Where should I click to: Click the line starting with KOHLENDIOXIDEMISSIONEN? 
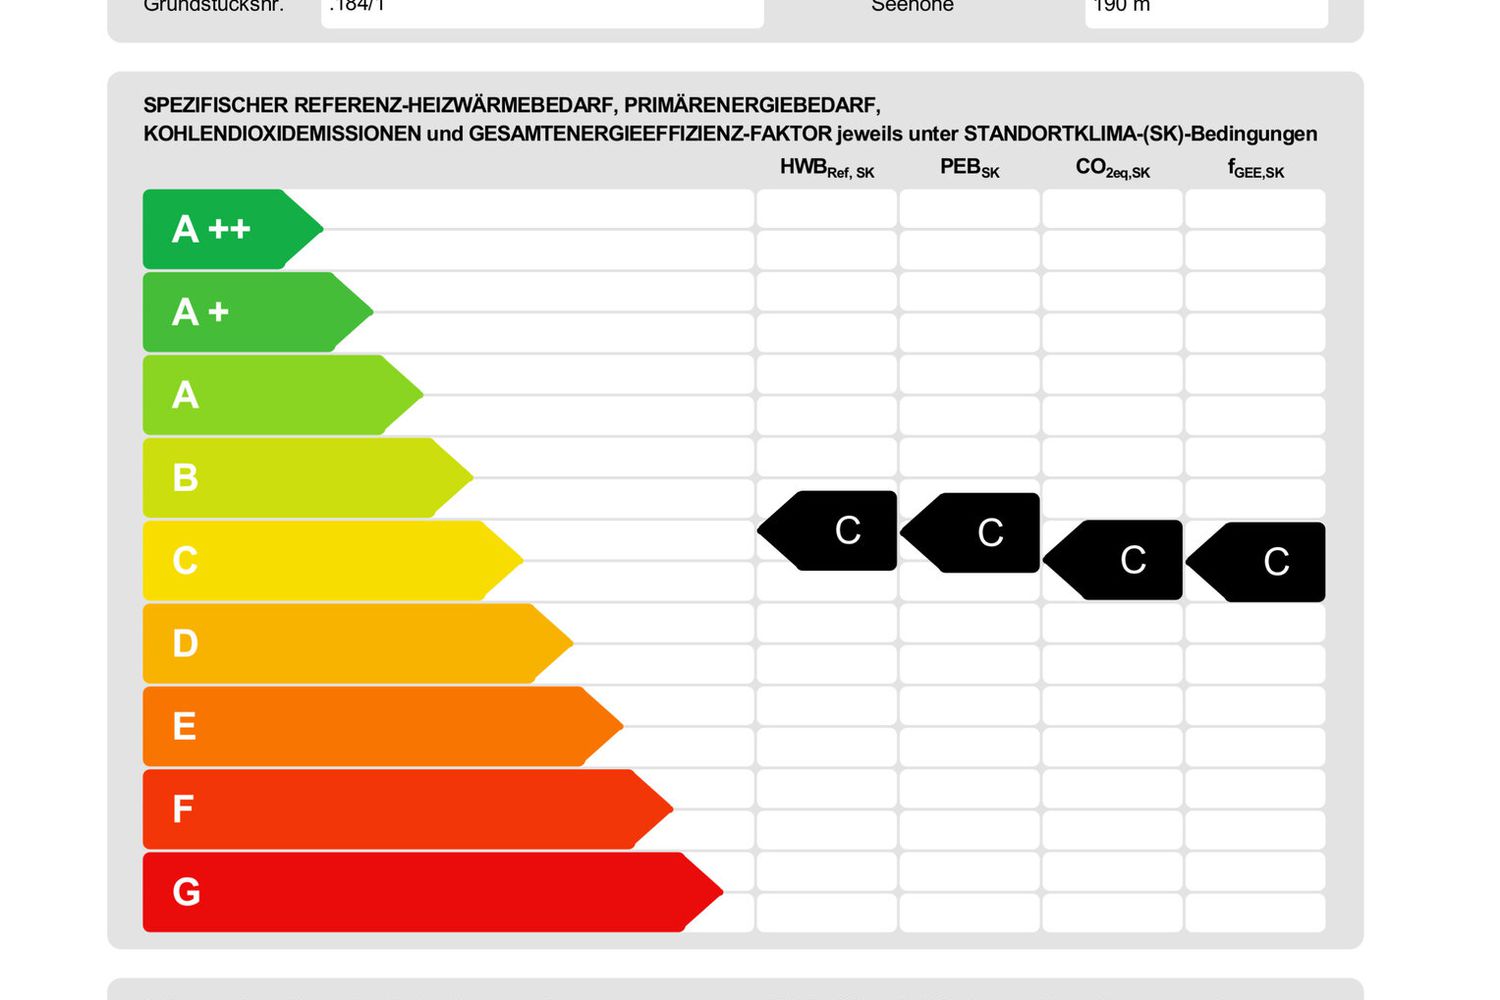(730, 134)
